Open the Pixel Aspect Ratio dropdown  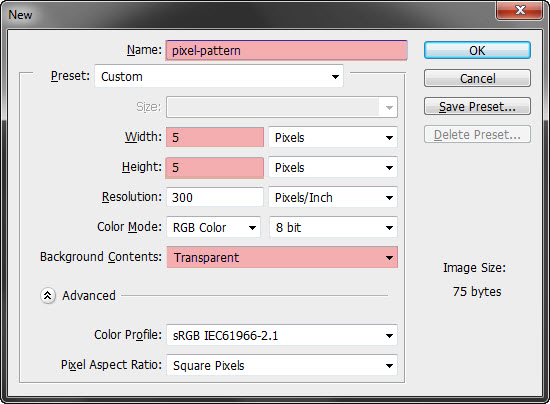pyautogui.click(x=282, y=365)
